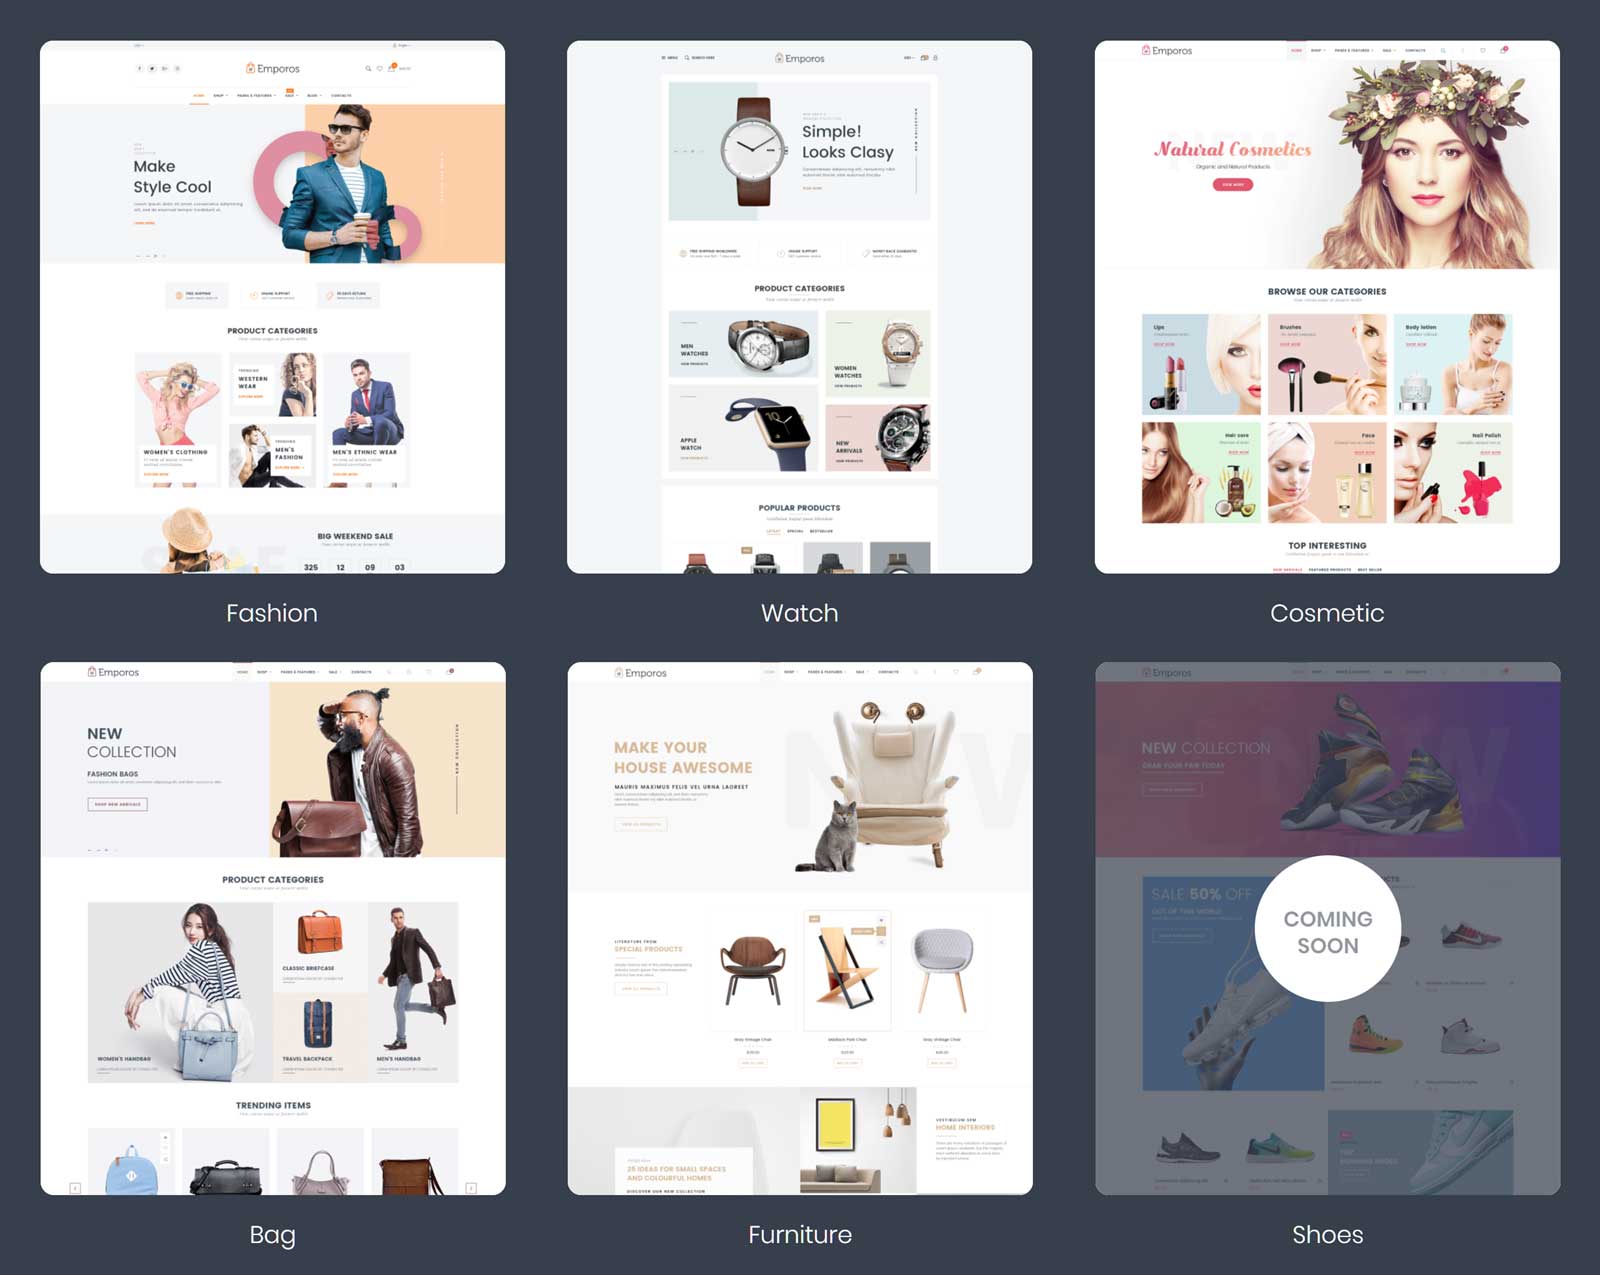Click the Coming Soon badge on Shoes preview
Screen dimensions: 1600x1275
tap(1327, 929)
